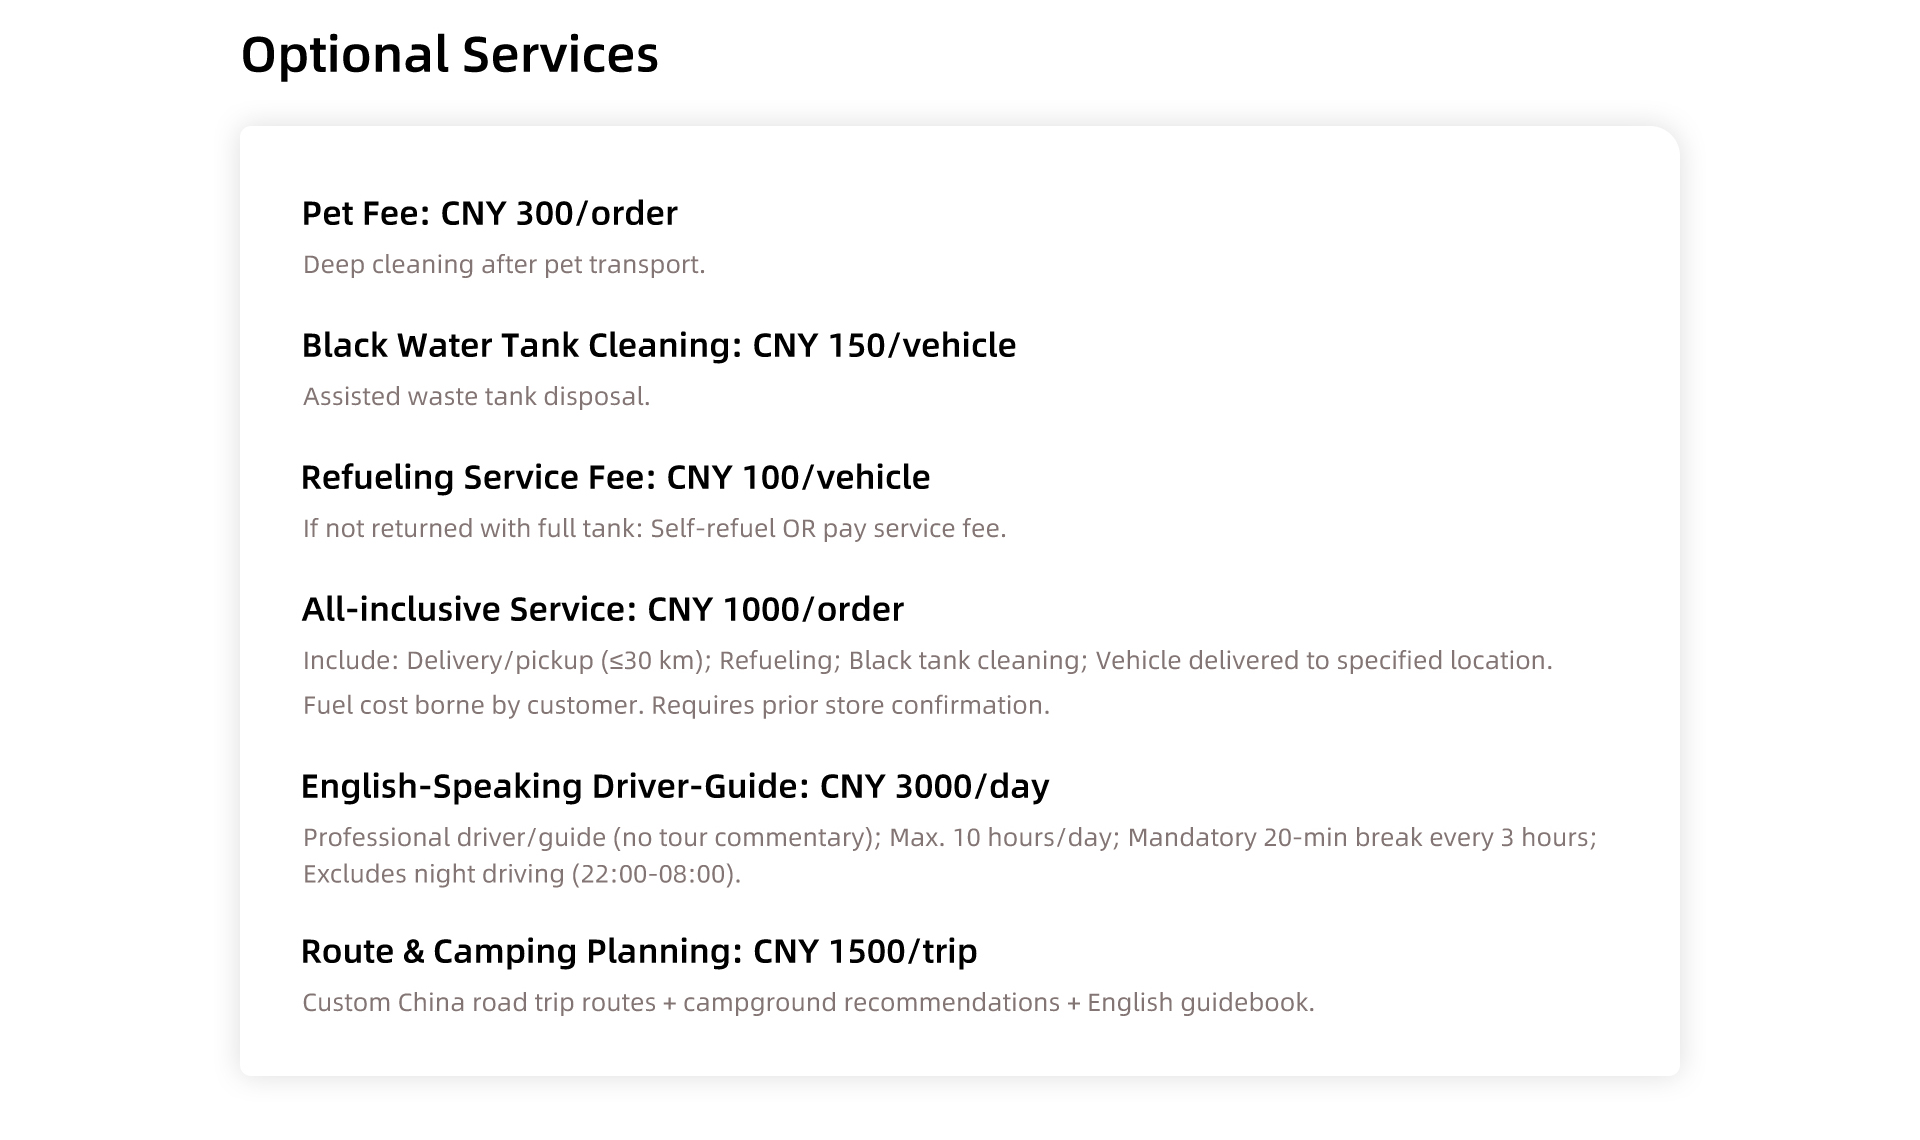Select English-Speaking Driver-Guide CNY 3000/day heading
The image size is (1920, 1140).
coord(675,786)
